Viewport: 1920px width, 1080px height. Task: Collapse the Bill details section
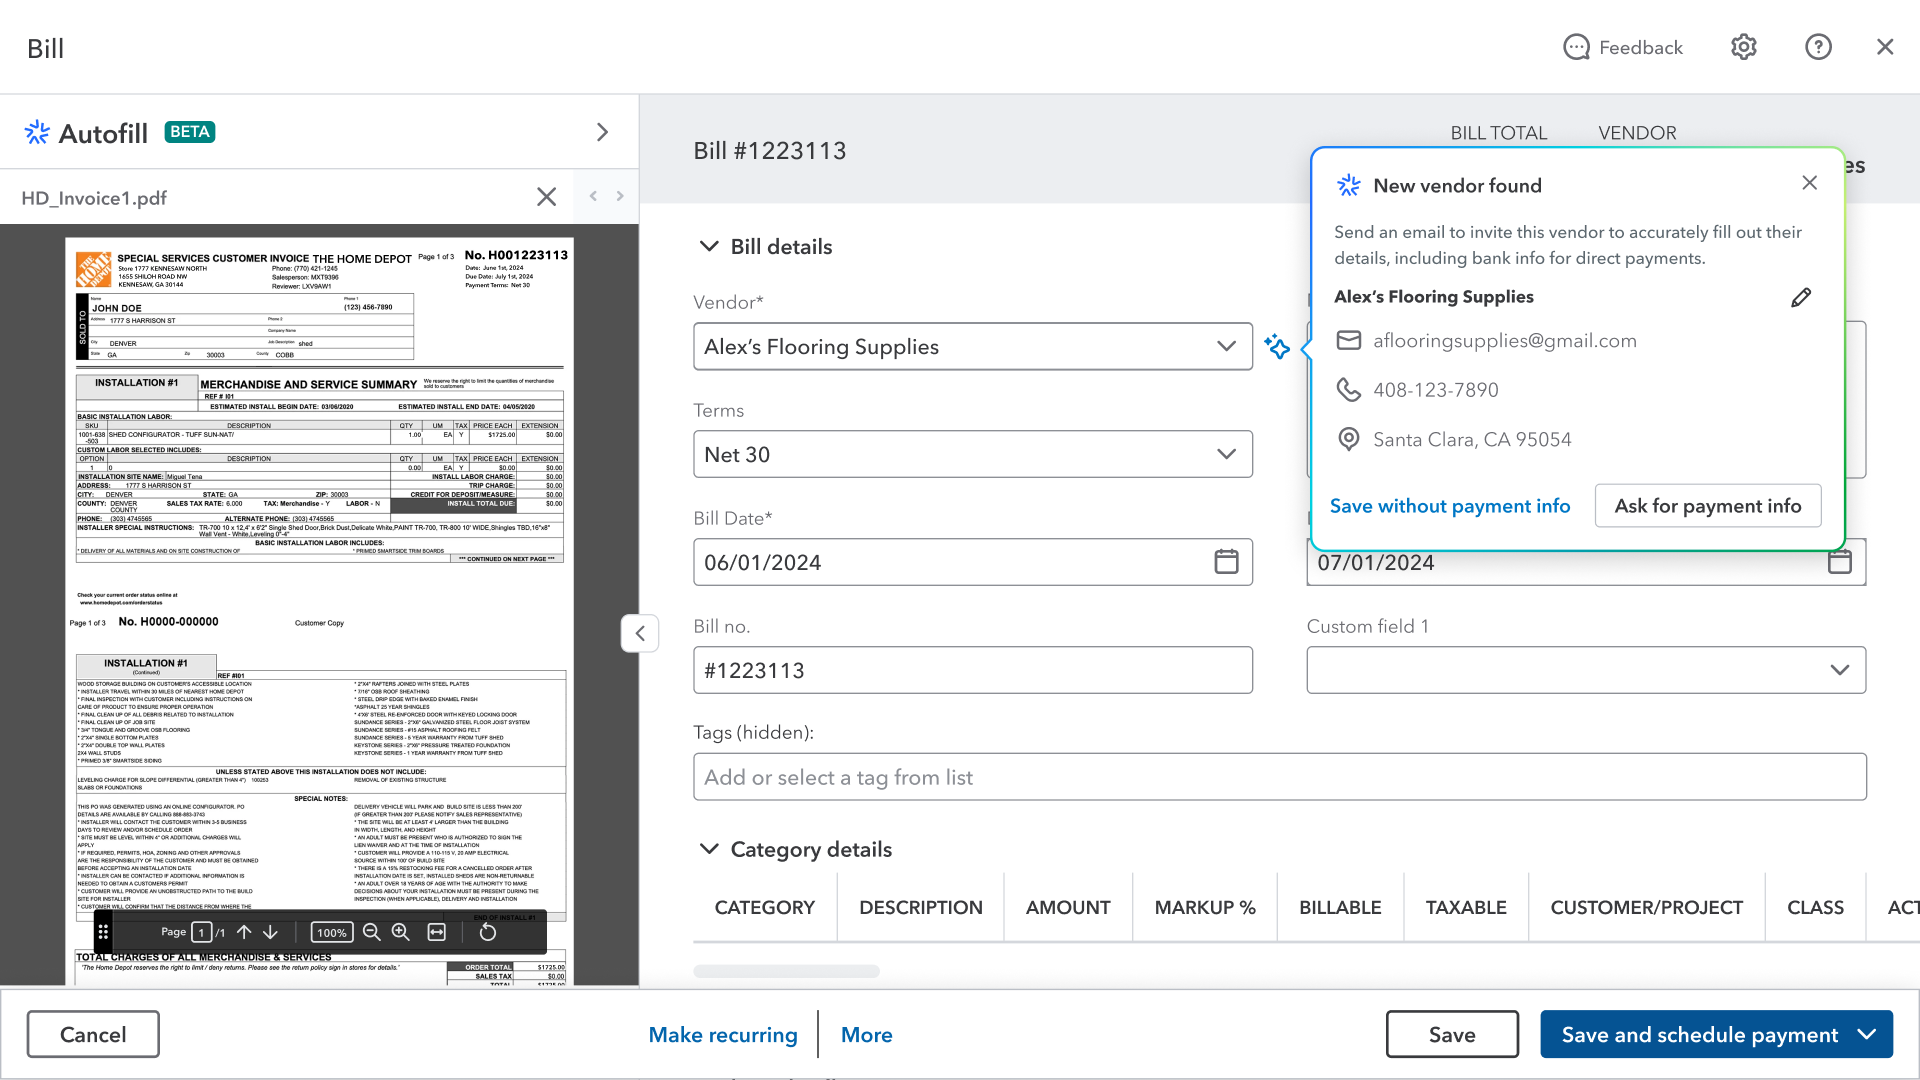click(x=709, y=246)
